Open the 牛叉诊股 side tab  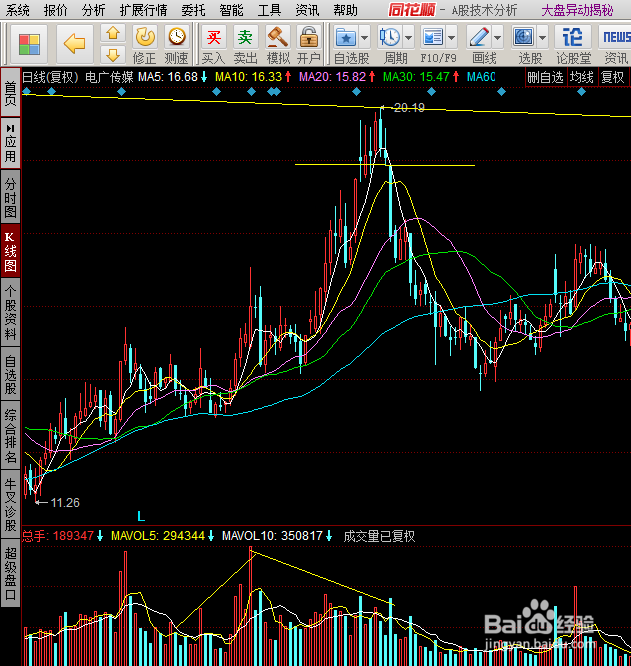11,504
